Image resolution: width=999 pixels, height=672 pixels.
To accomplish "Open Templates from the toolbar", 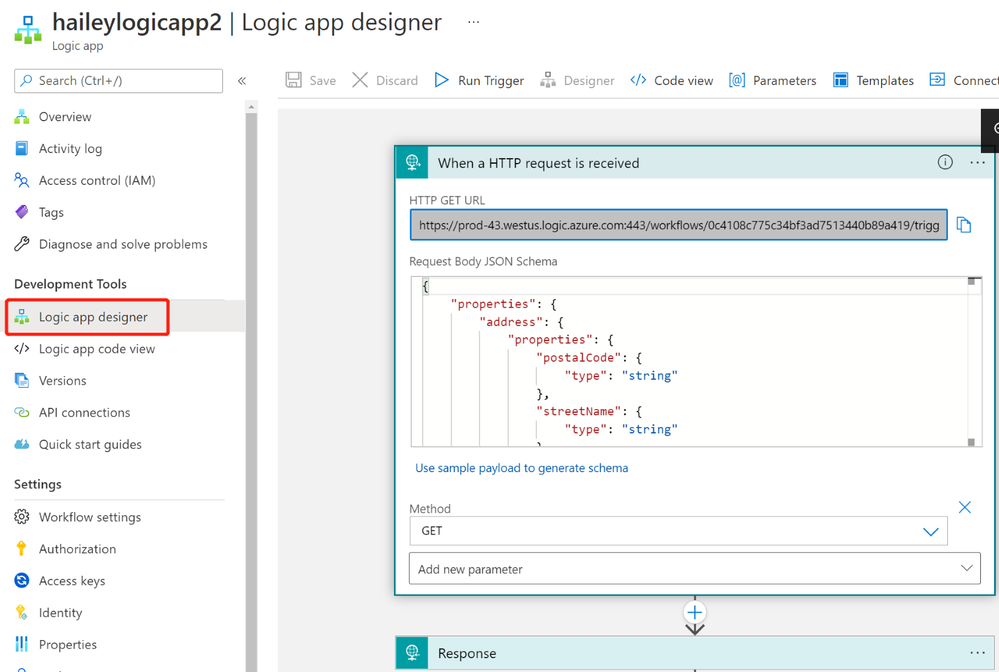I will (x=873, y=80).
